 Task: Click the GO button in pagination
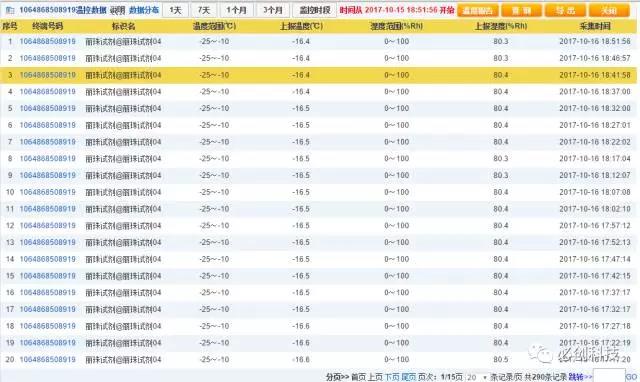[x=631, y=377]
